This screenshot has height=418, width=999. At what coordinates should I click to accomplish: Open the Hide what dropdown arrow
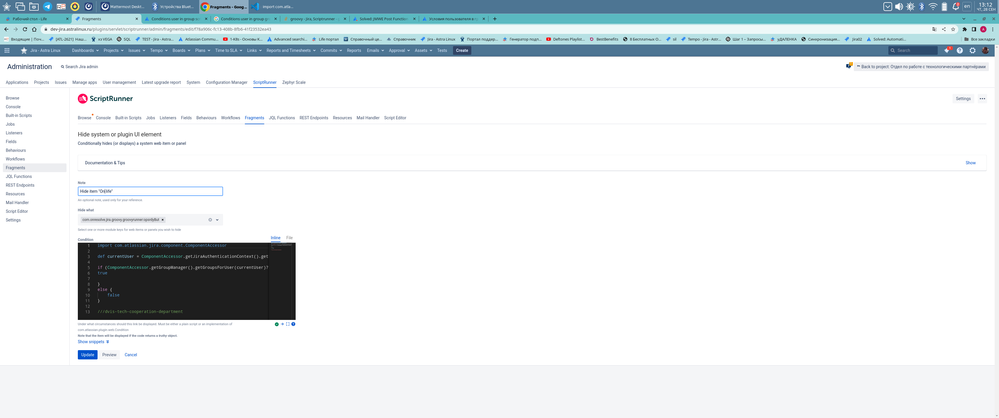[217, 220]
